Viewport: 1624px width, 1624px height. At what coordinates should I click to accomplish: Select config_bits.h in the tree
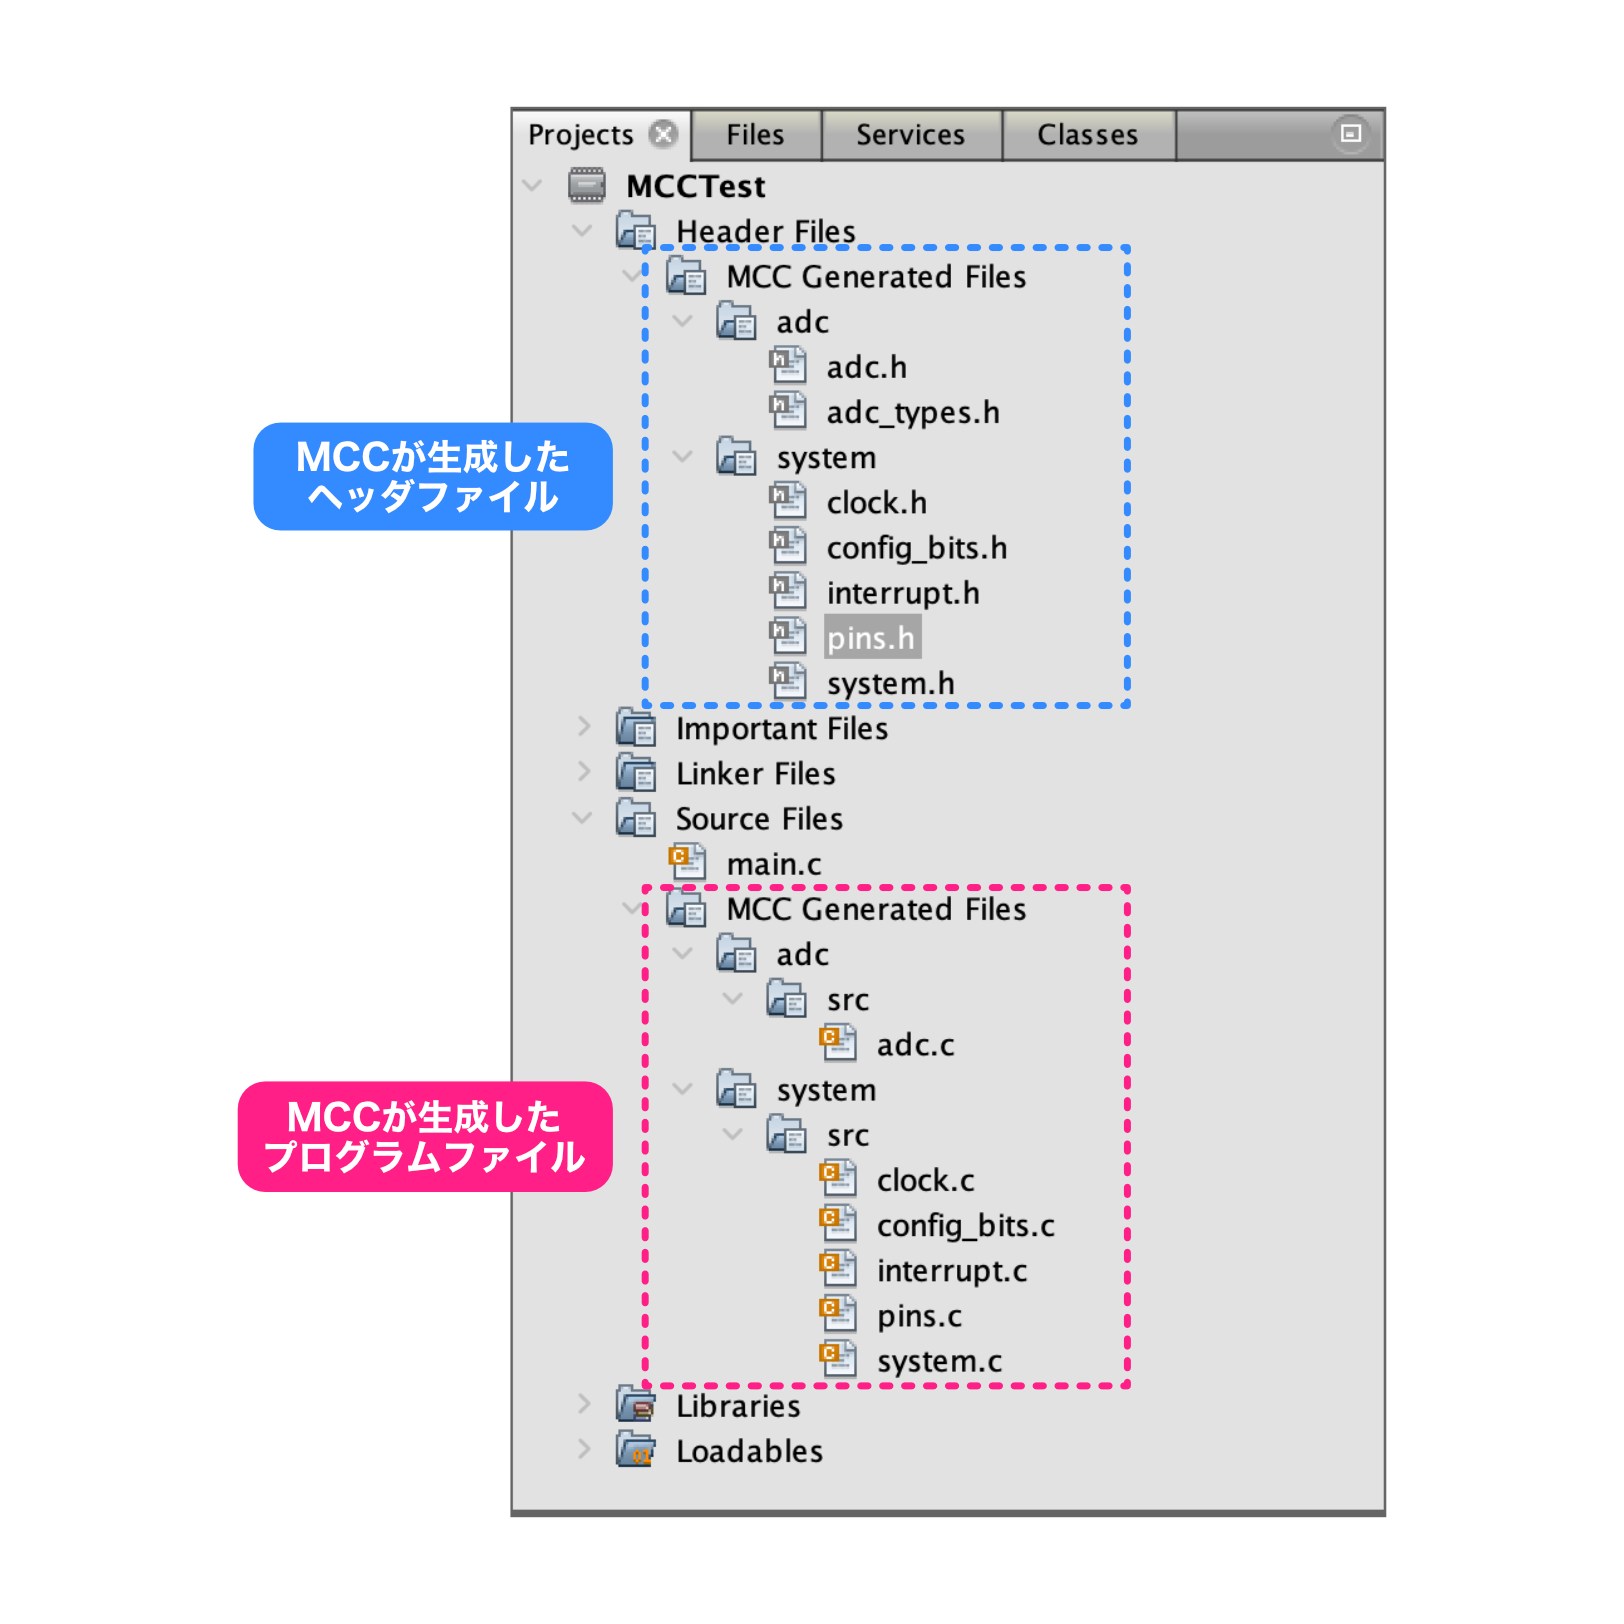coord(917,548)
